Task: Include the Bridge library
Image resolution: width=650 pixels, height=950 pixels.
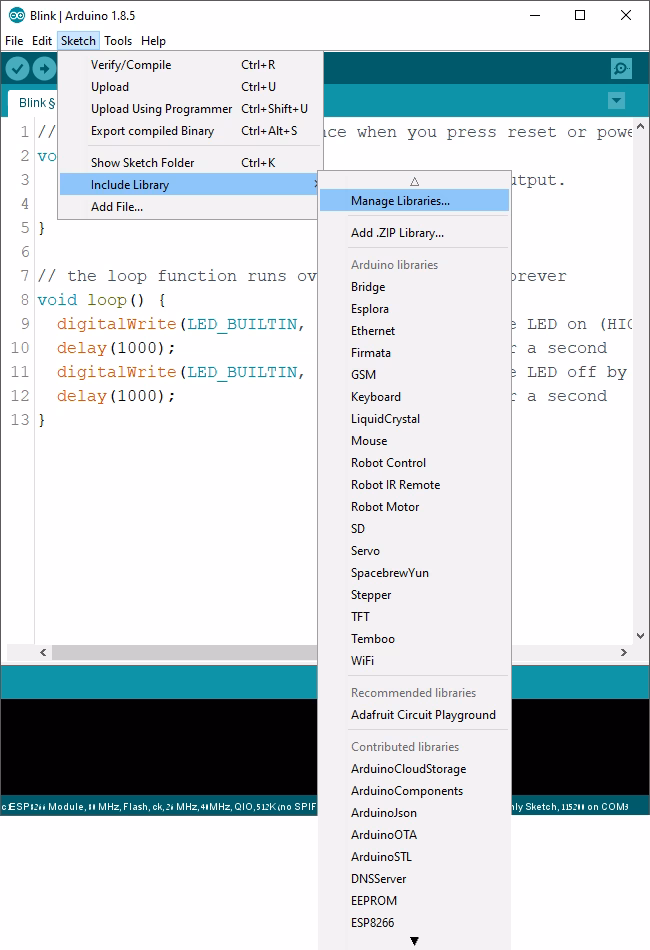Action: [414, 287]
